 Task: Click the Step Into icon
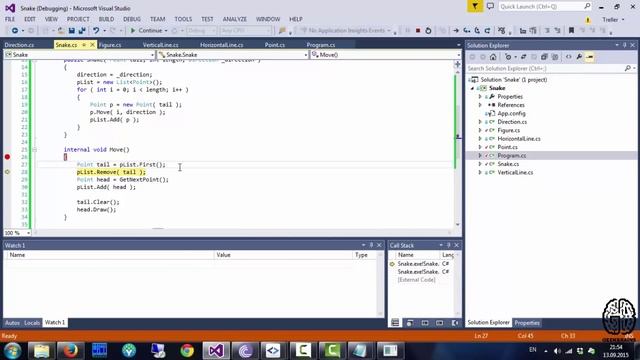[467, 31]
